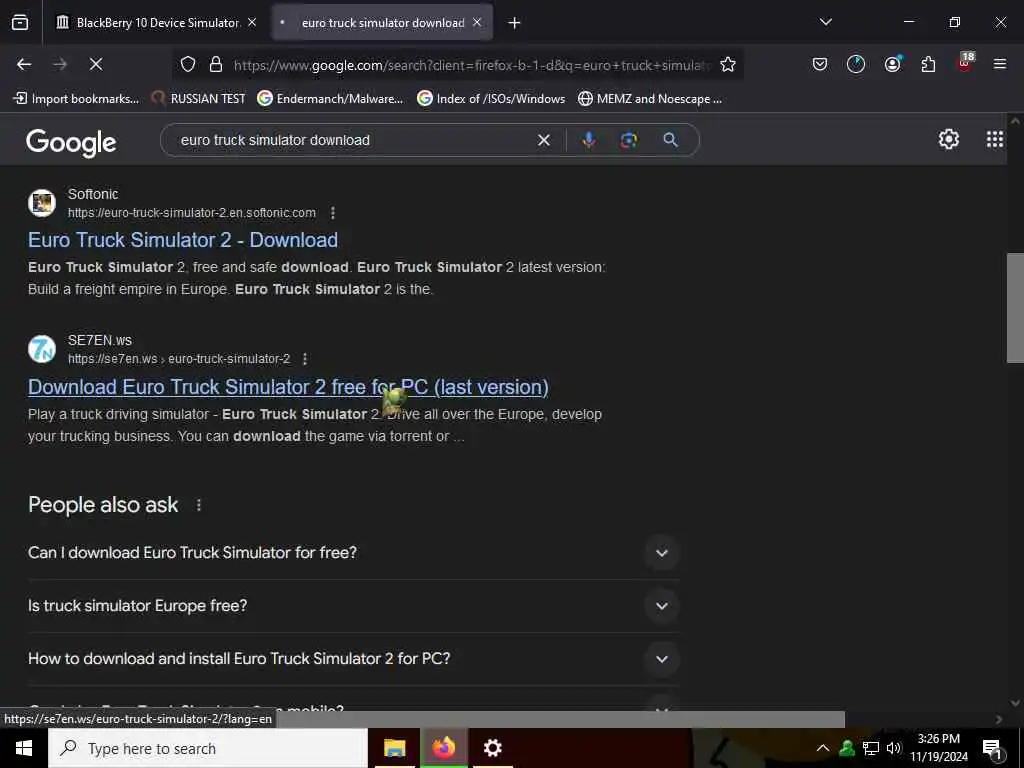
Task: Go back to previous page
Action: (24, 64)
